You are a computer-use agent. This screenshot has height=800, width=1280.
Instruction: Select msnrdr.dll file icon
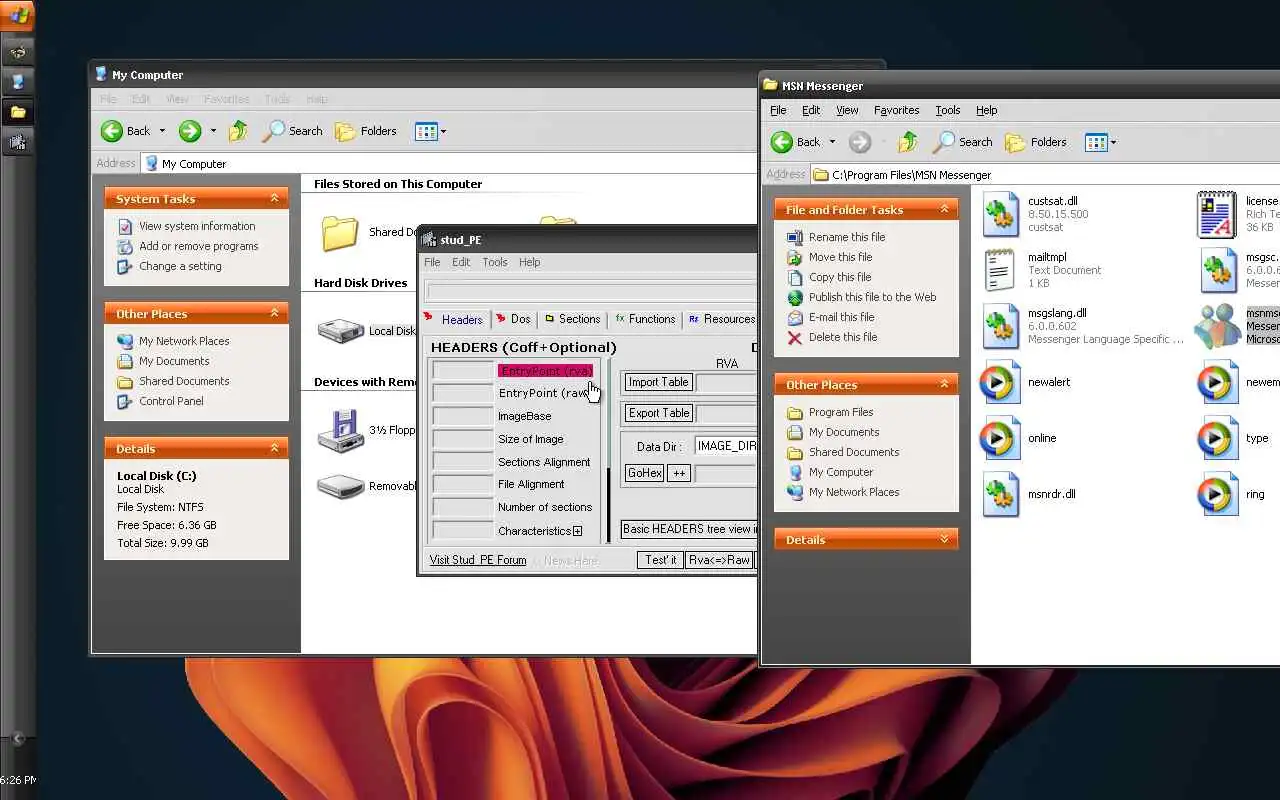click(x=1000, y=494)
